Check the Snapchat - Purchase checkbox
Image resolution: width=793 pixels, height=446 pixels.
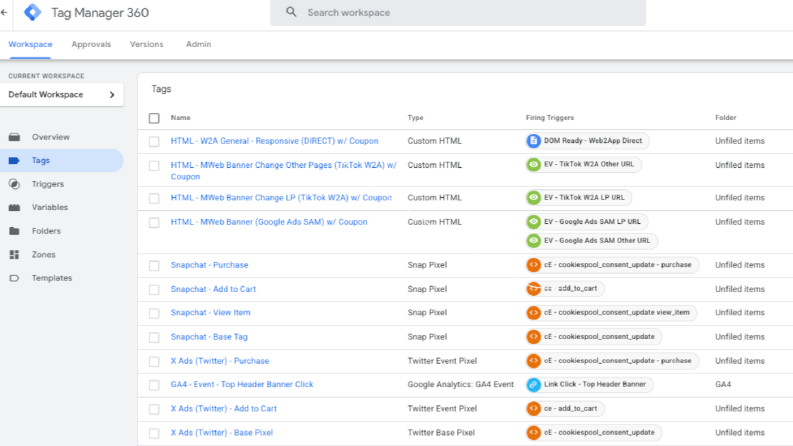(154, 265)
